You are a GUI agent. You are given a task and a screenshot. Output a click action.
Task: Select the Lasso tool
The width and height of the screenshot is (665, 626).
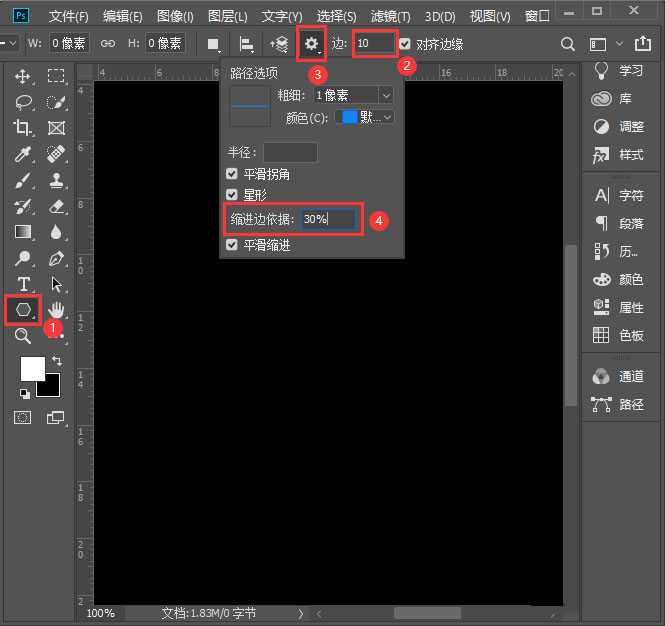tap(23, 102)
